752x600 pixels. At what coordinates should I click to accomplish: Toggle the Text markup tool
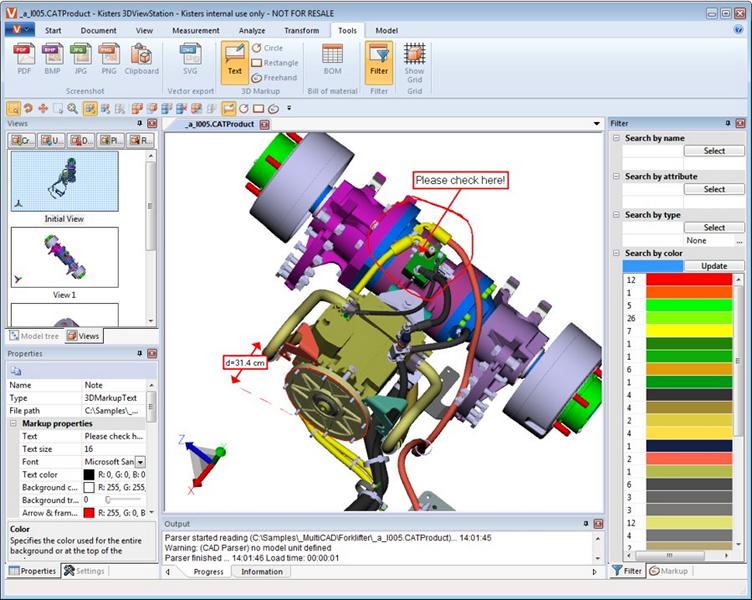point(235,62)
